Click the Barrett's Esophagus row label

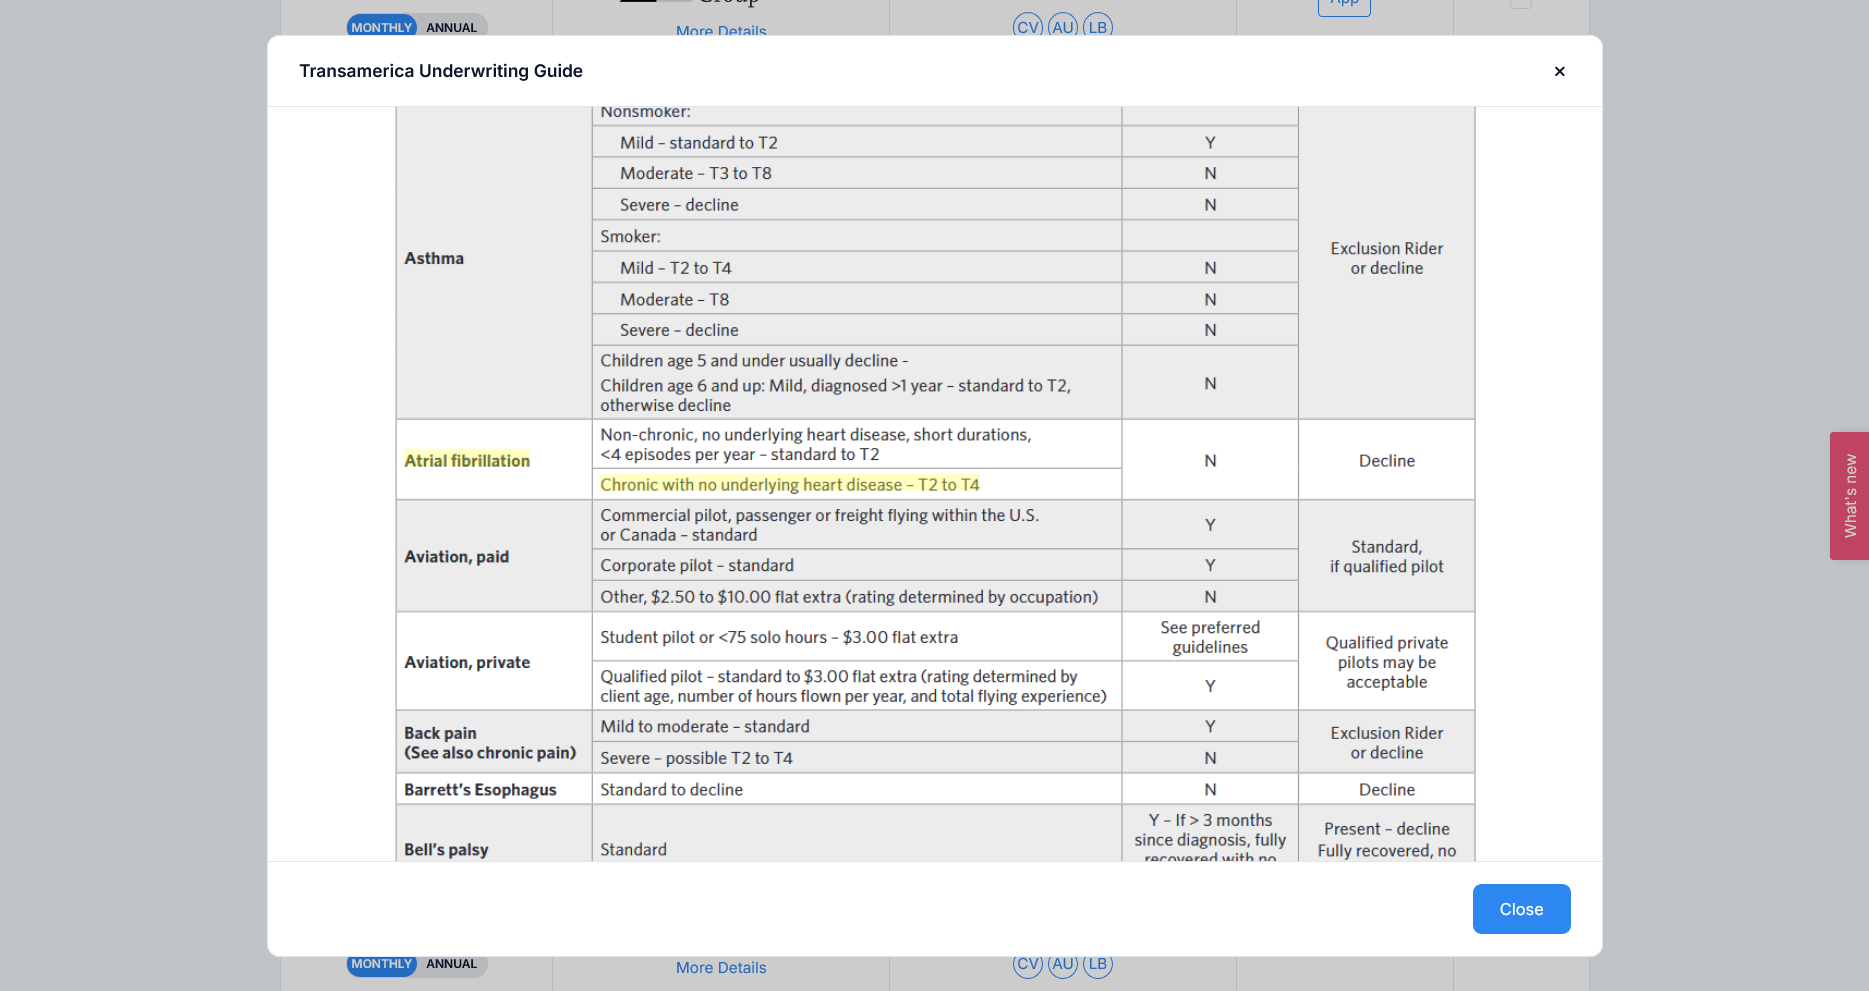point(480,789)
